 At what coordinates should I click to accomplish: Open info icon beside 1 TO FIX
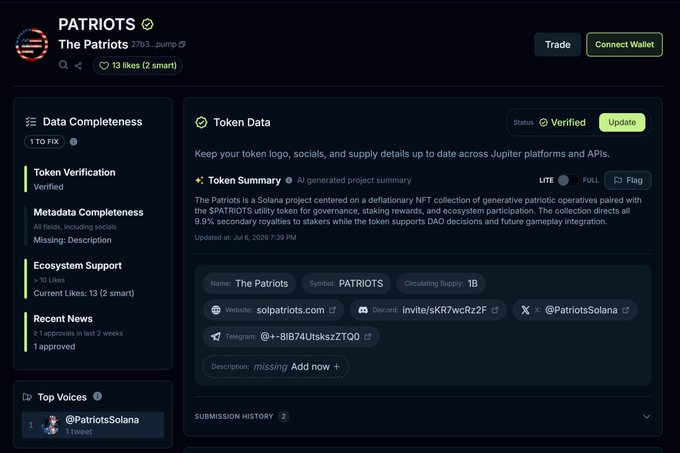(x=74, y=142)
